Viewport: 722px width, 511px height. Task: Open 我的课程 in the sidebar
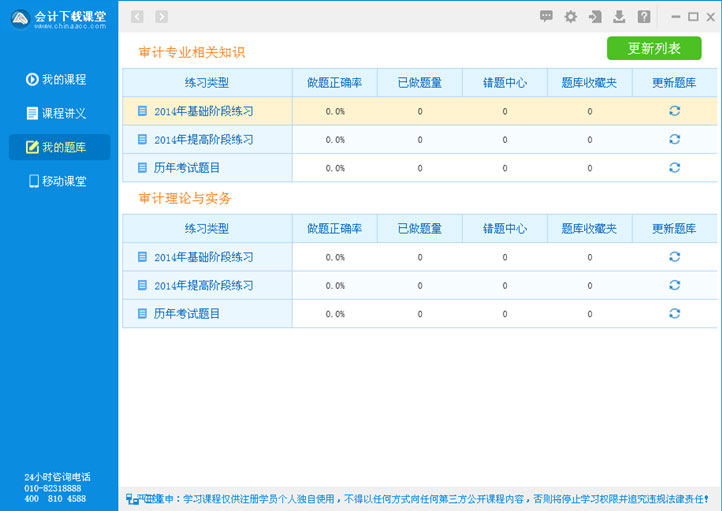58,80
